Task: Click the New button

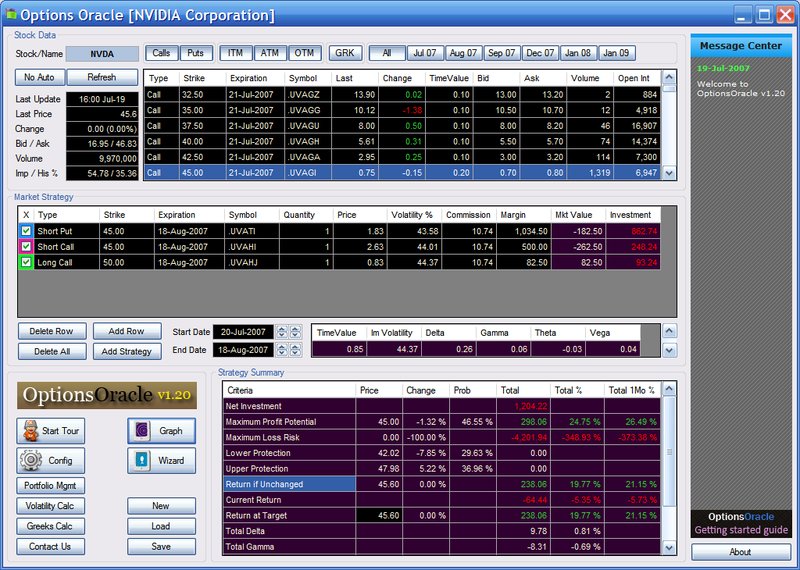Action: click(x=161, y=506)
